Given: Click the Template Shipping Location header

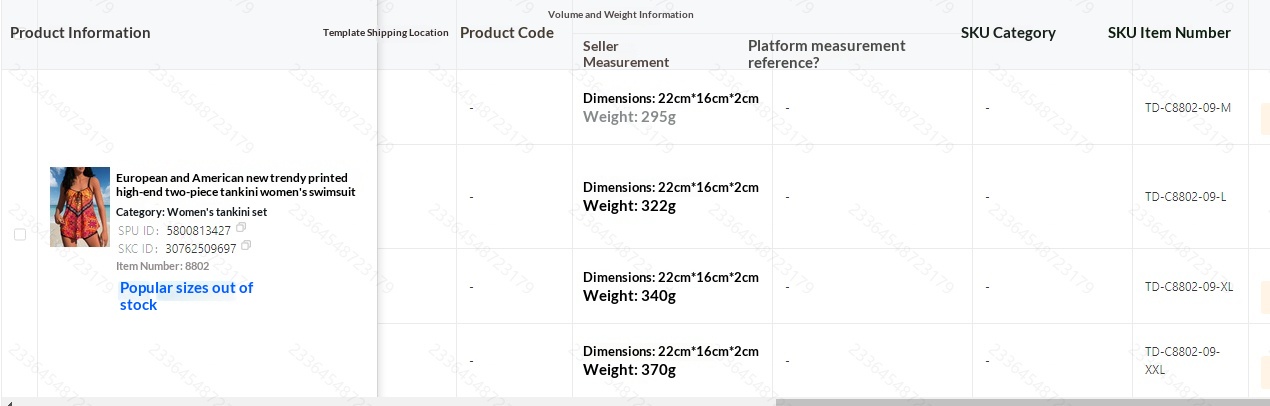Looking at the screenshot, I should (x=386, y=33).
